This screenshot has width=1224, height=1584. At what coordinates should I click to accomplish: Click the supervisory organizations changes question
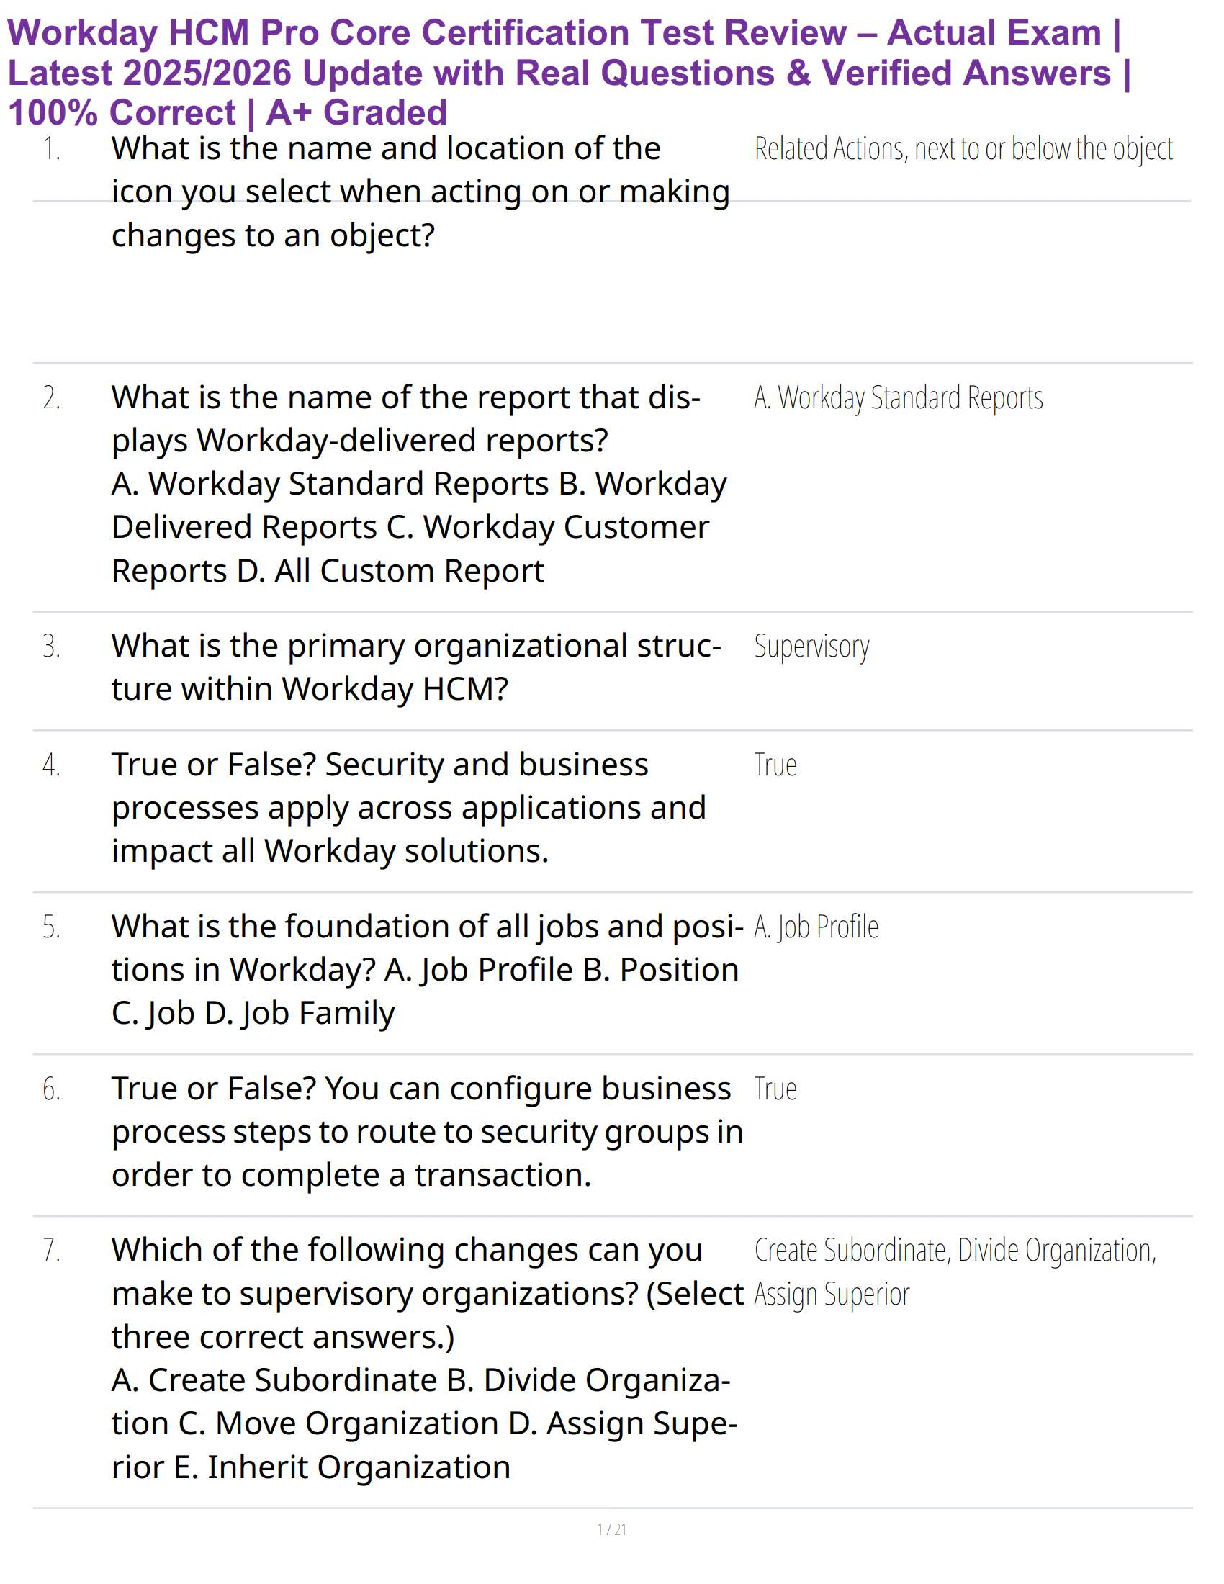click(427, 1357)
